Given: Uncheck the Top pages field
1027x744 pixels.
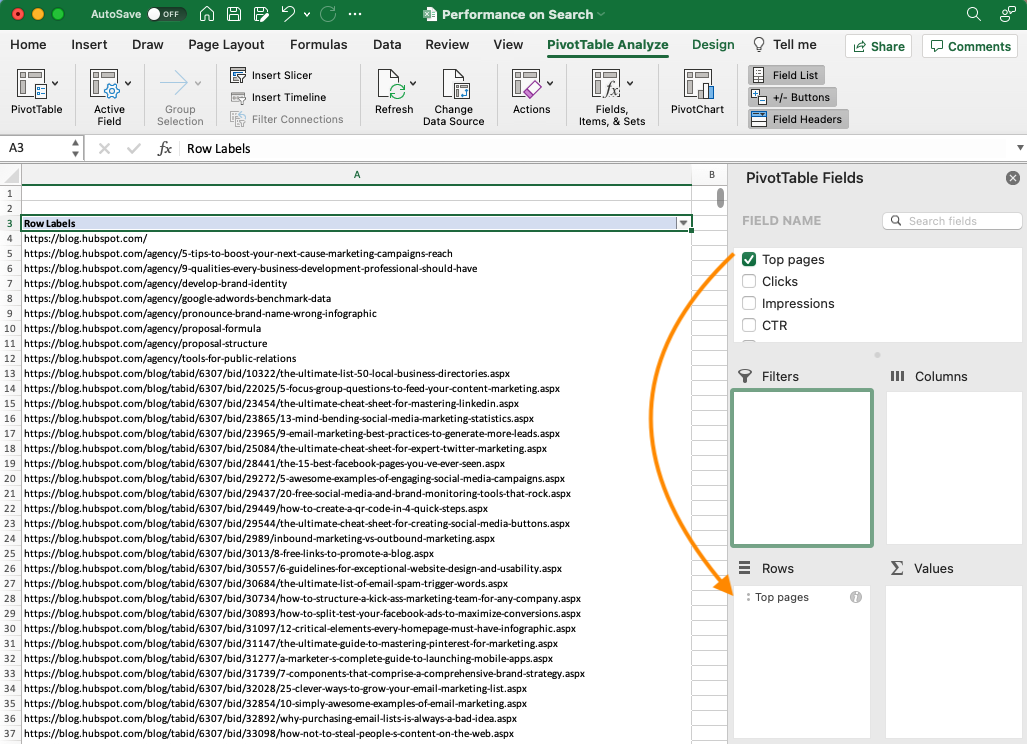Looking at the screenshot, I should pos(748,259).
